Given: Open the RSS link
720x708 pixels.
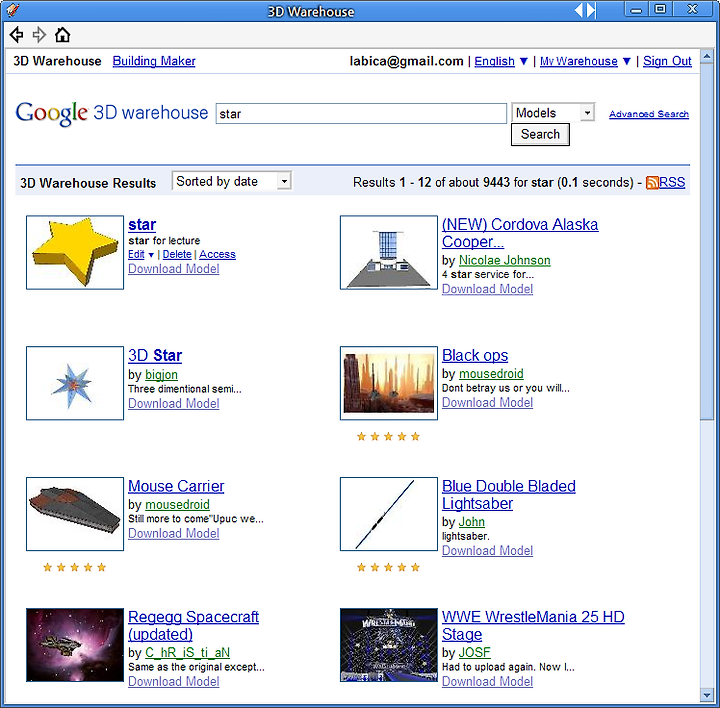Looking at the screenshot, I should click(x=672, y=182).
